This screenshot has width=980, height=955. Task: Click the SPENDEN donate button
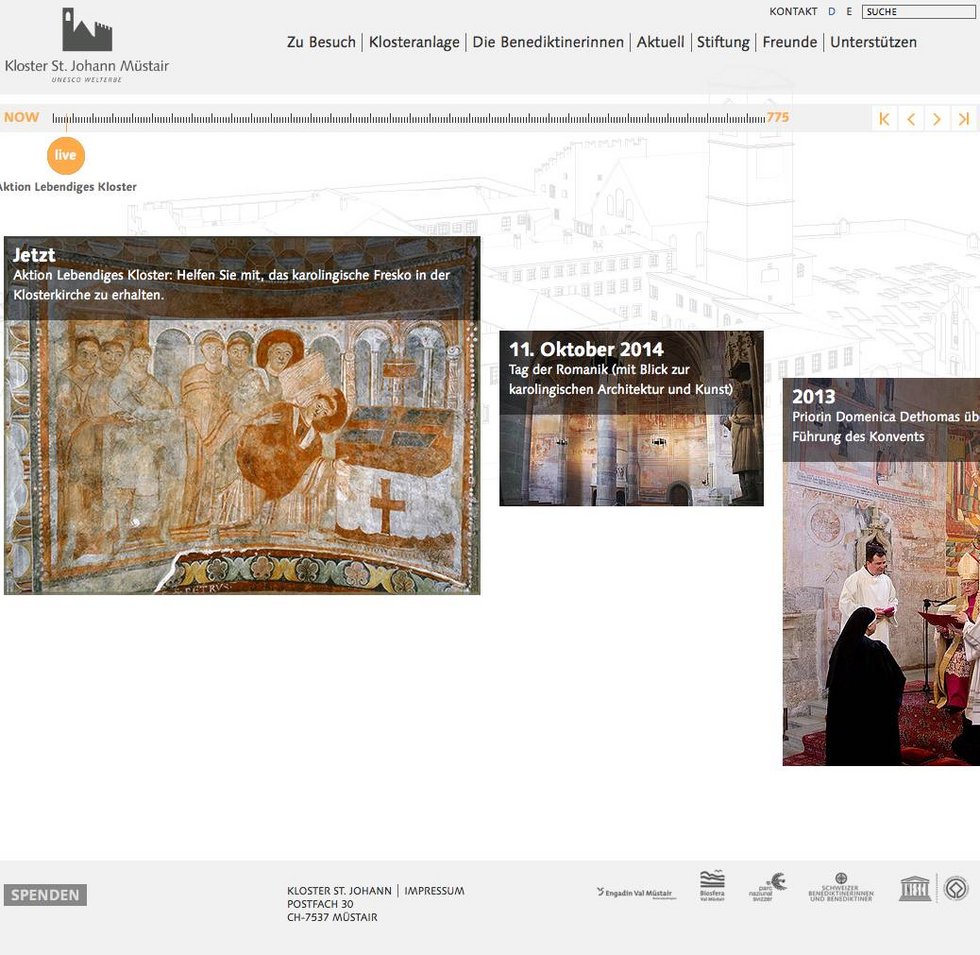[x=45, y=895]
